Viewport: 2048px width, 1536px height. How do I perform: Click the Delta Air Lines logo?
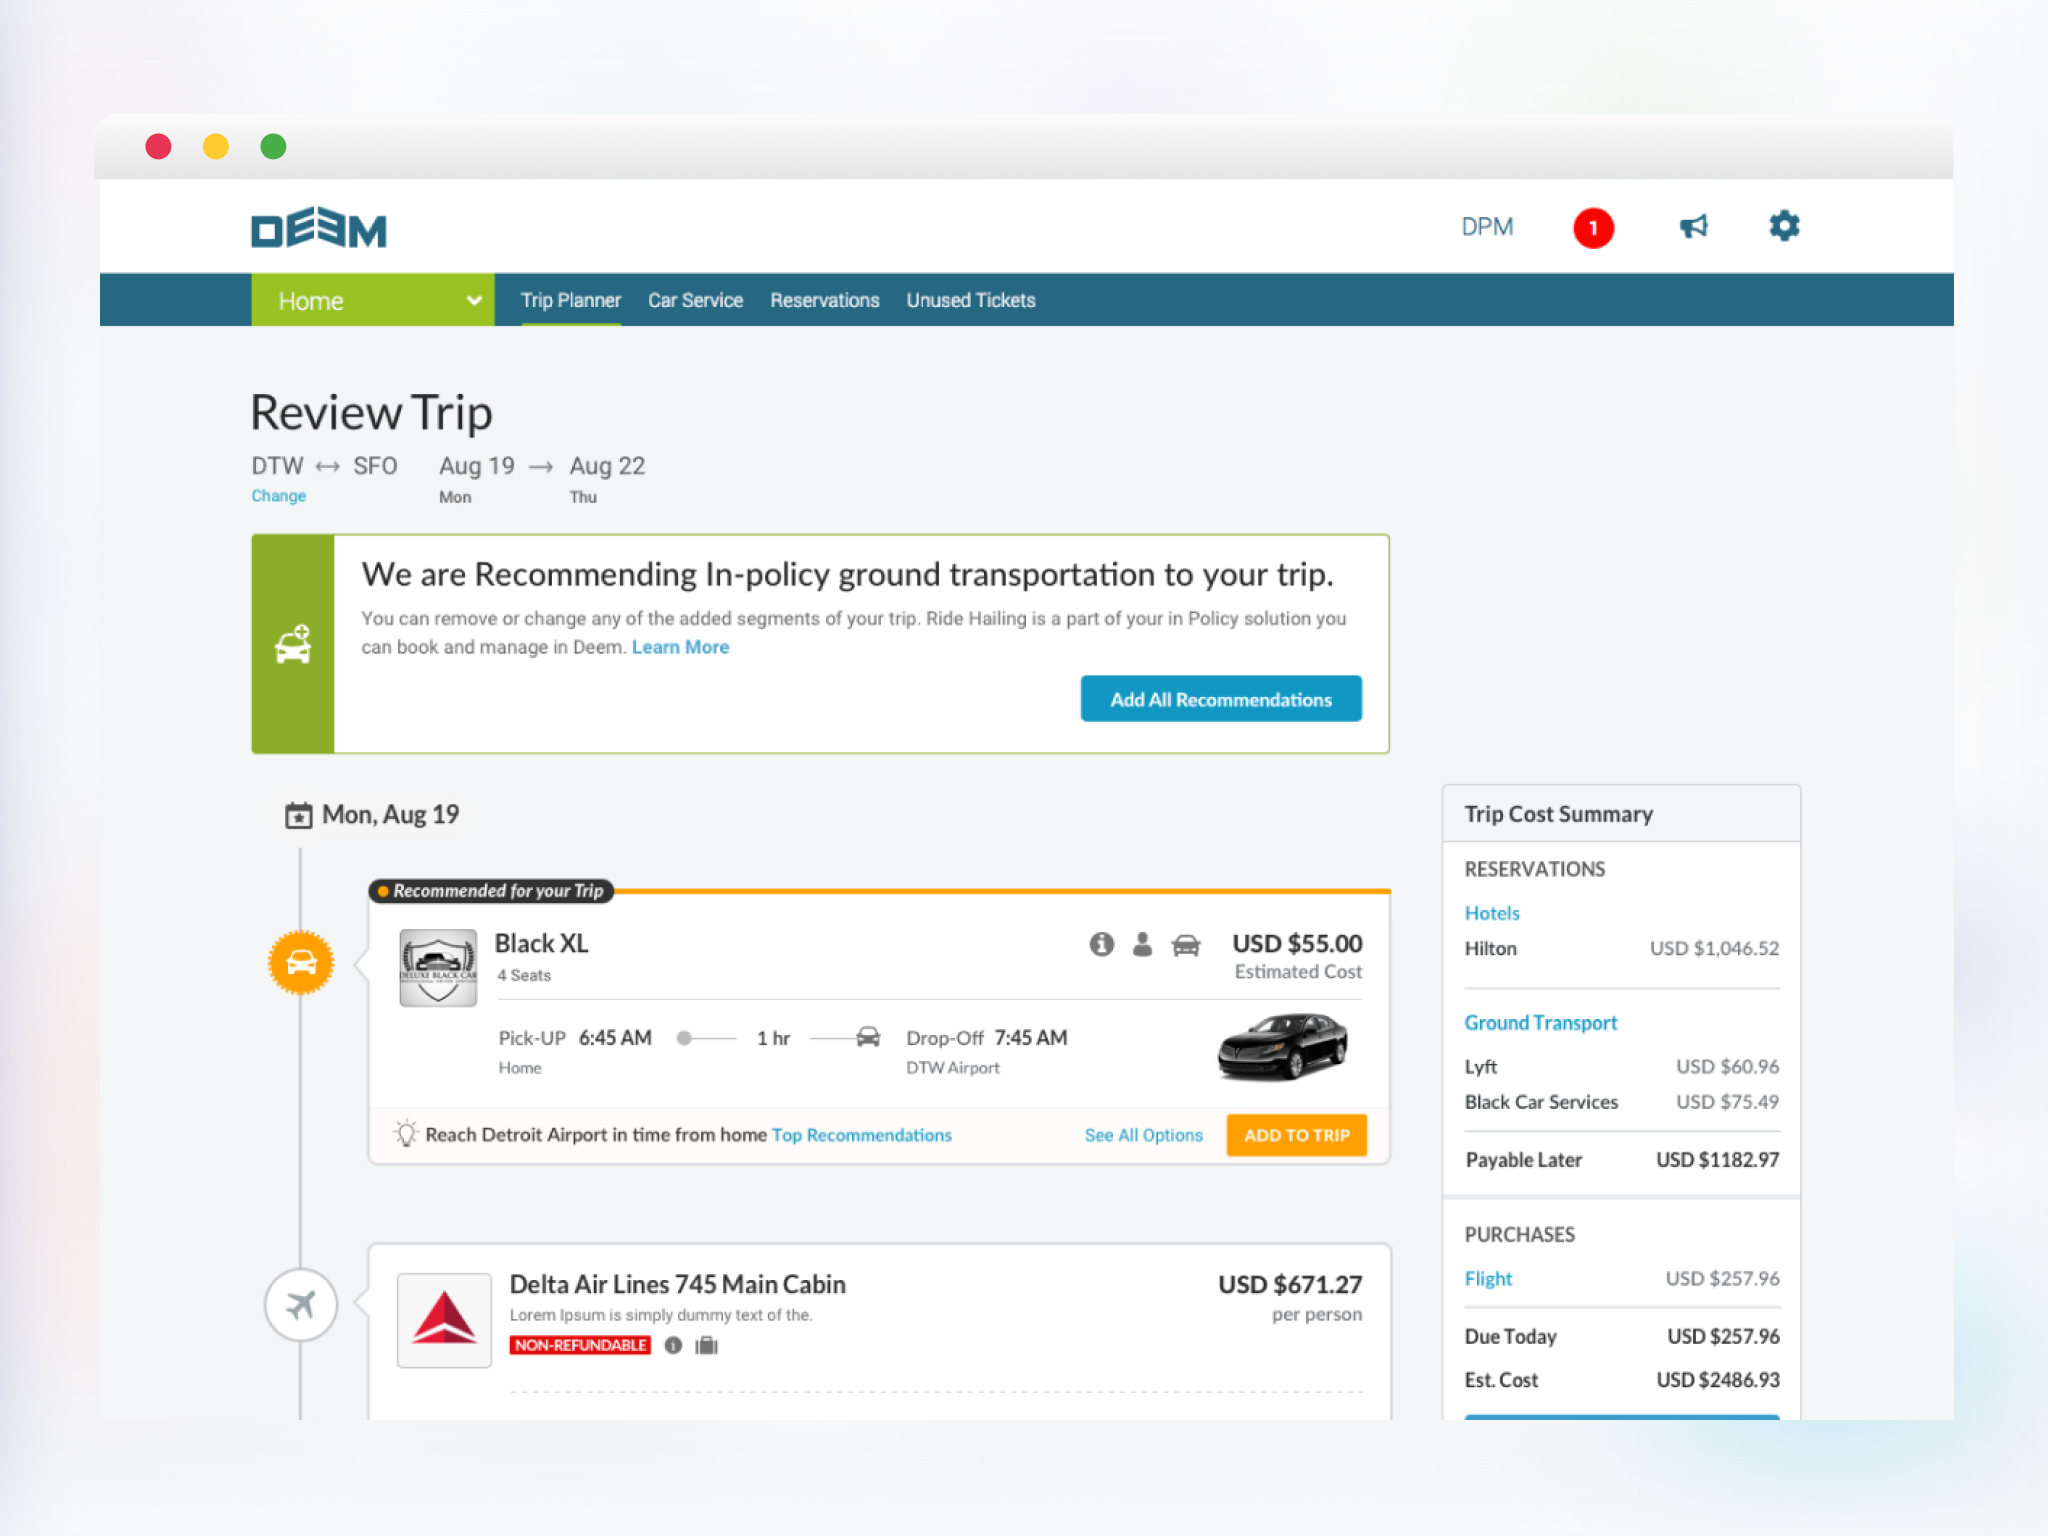pos(444,1319)
